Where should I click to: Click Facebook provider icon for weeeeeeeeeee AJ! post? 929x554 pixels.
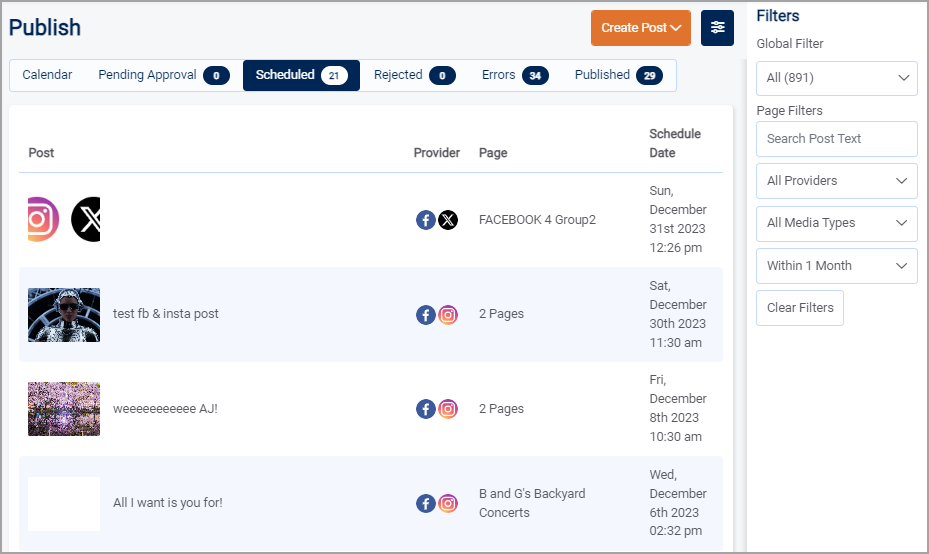coord(425,409)
